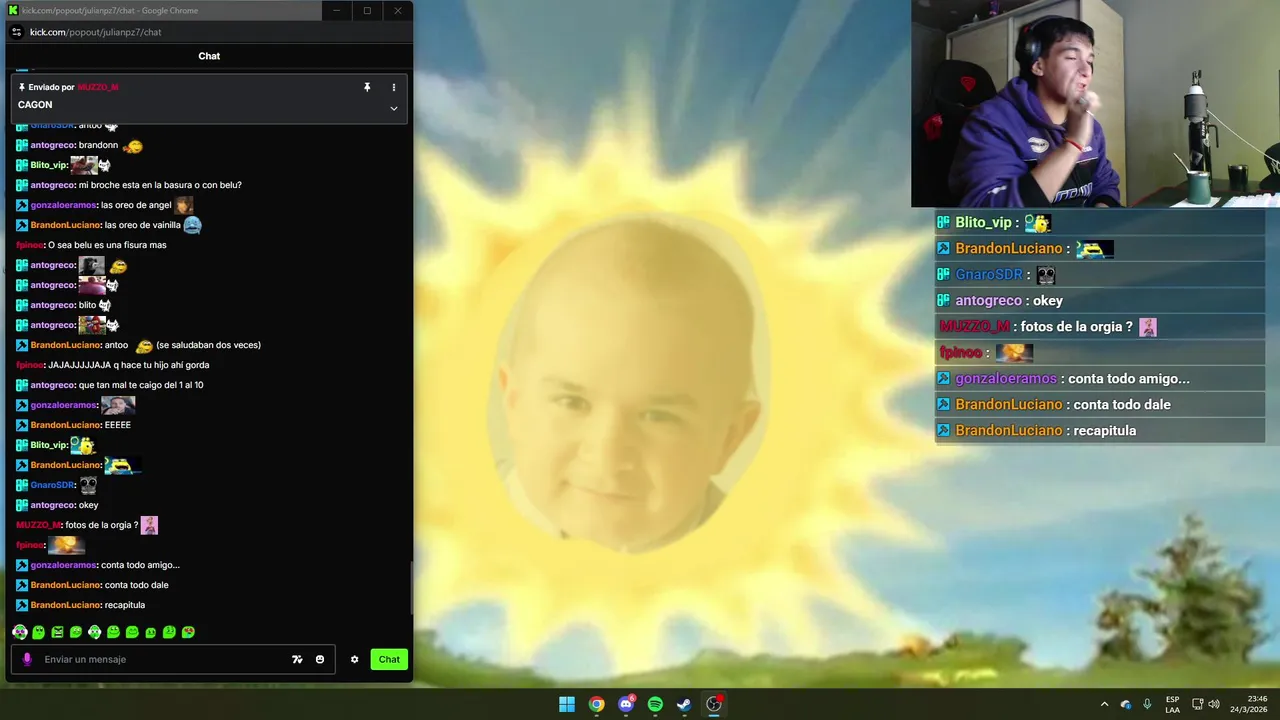
Task: Pick the angry square-face green emote
Action: coord(57,632)
